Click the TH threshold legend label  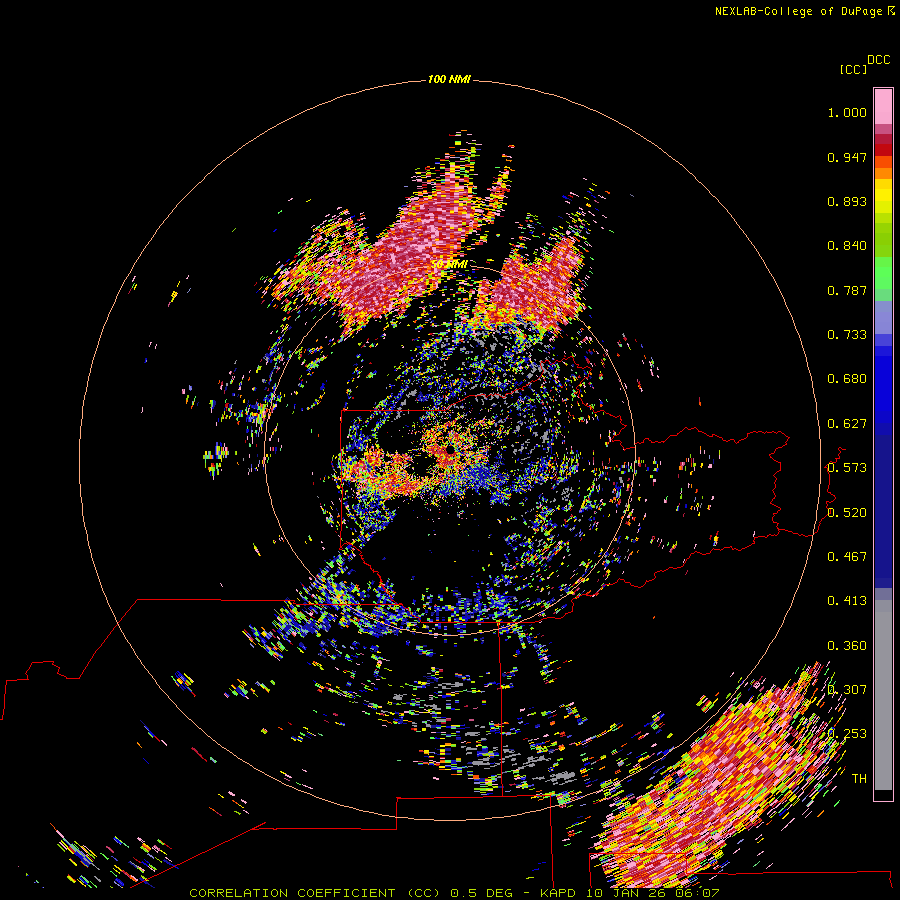pos(859,779)
